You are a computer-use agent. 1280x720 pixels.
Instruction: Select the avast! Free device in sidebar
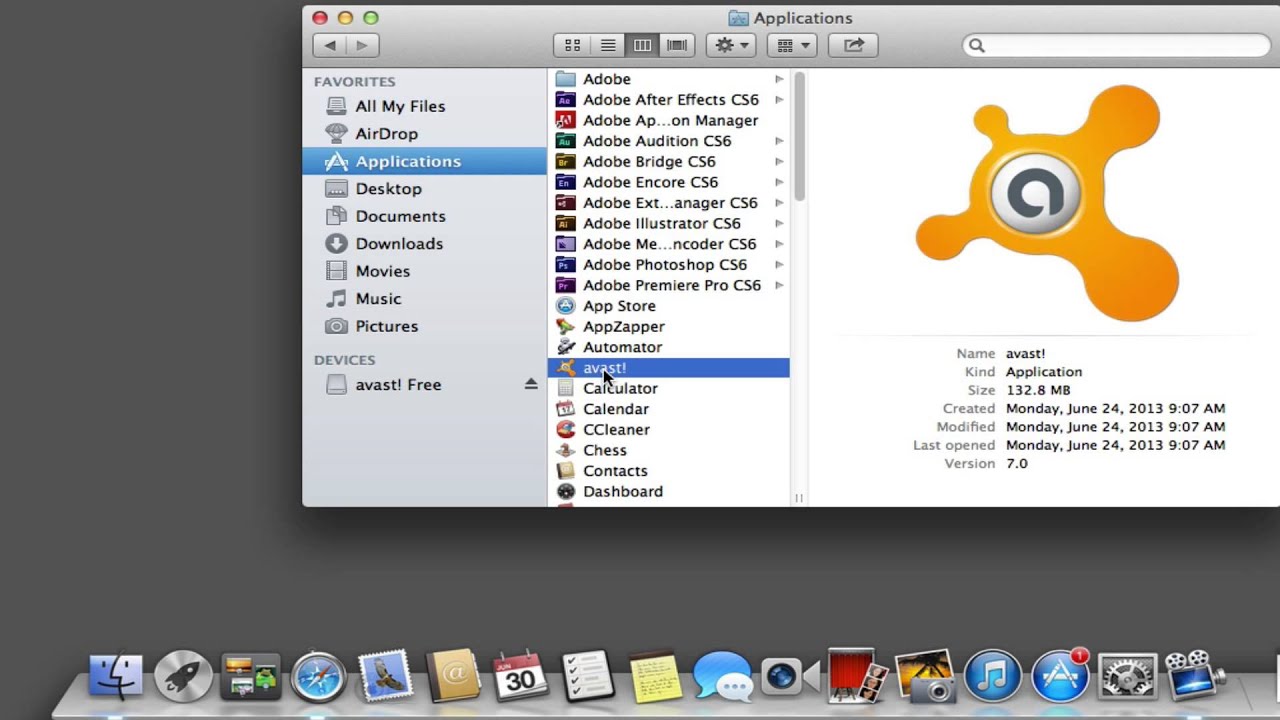tap(425, 384)
